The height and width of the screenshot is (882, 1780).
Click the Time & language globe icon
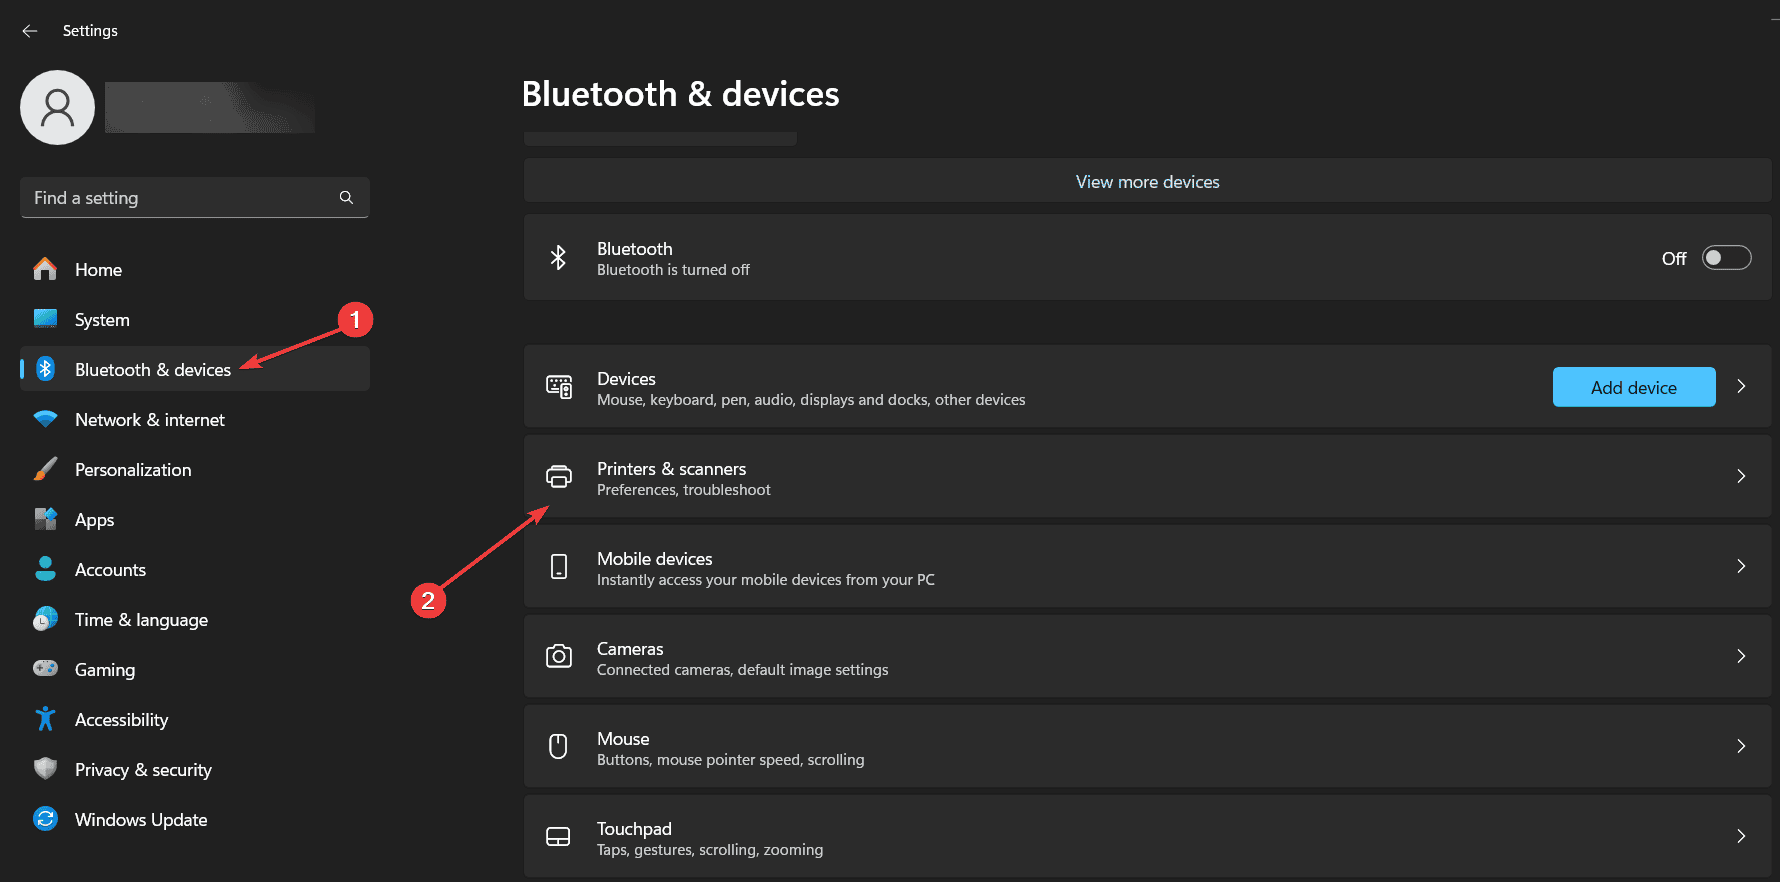(45, 619)
